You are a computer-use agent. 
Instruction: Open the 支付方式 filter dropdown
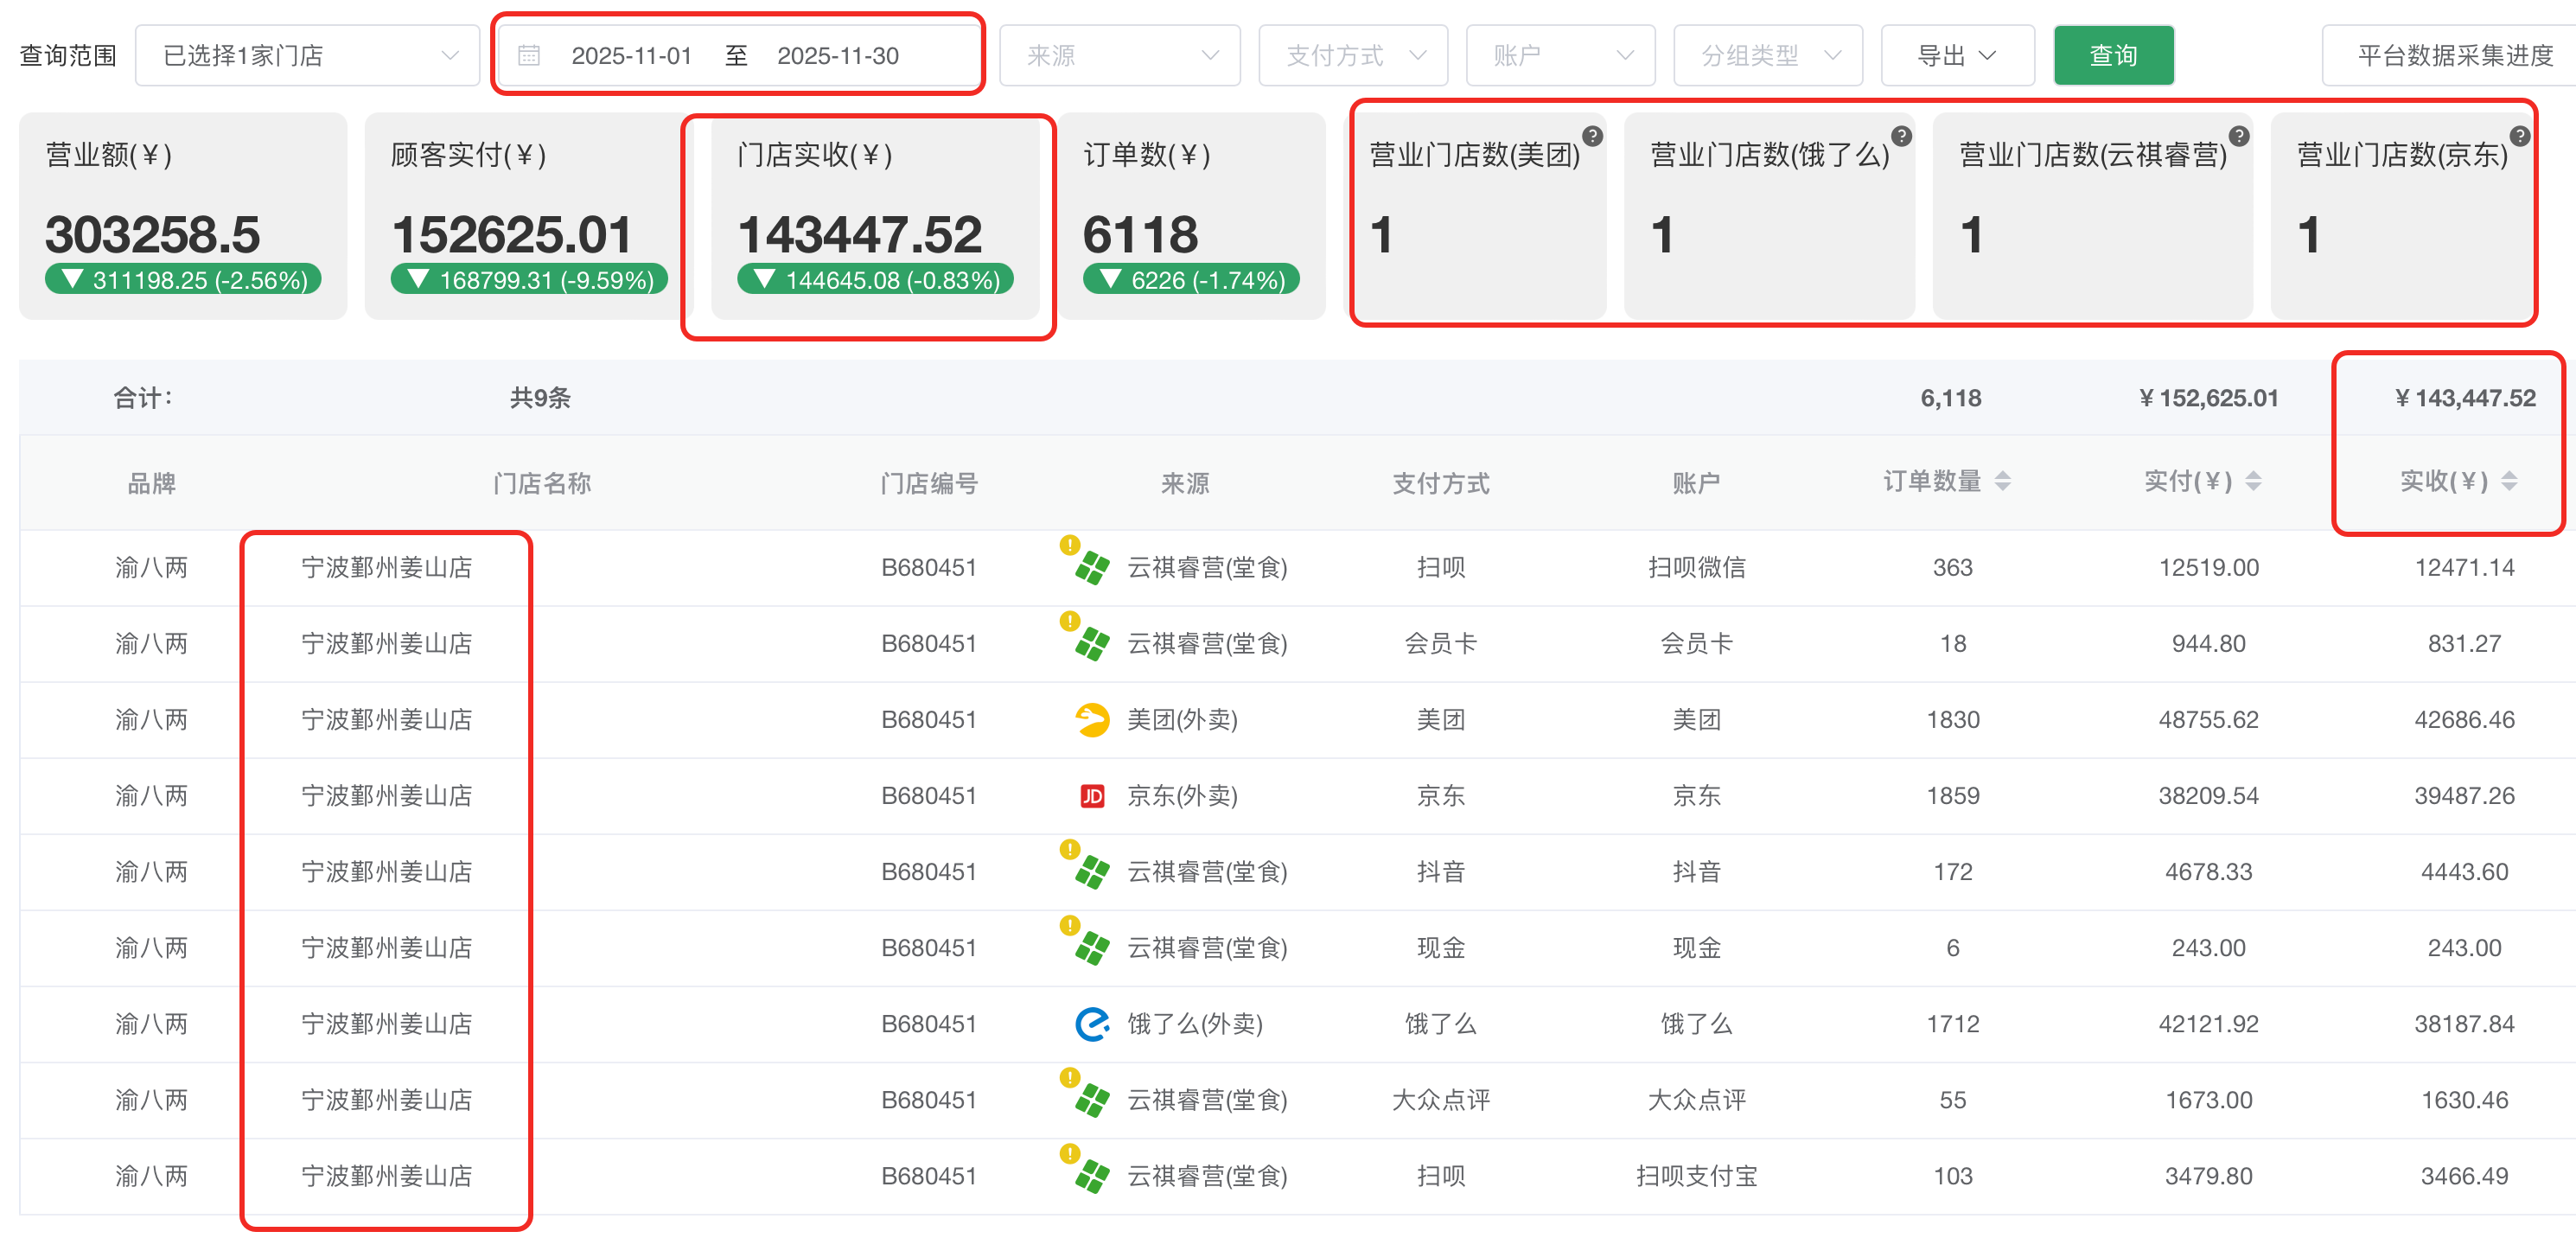click(x=1352, y=56)
